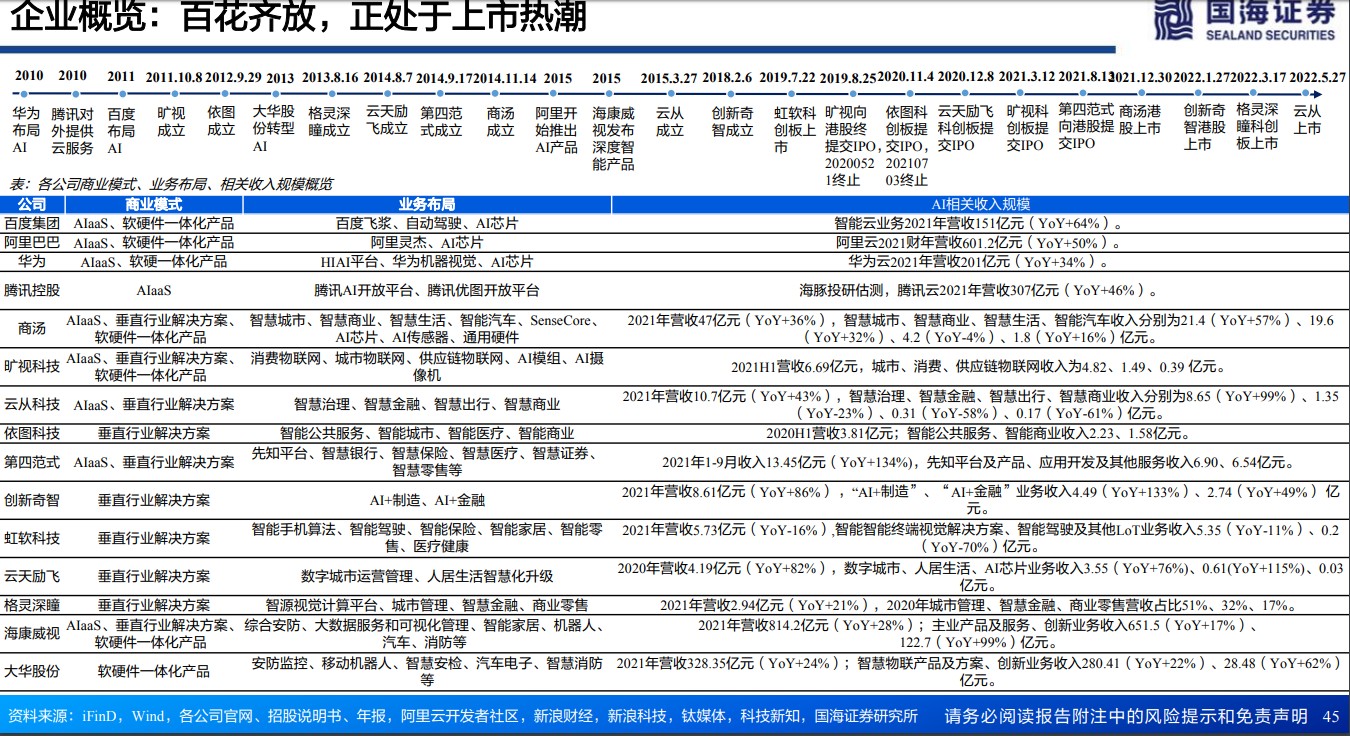Image resolution: width=1350 pixels, height=736 pixels.
Task: Select the 海康威视 table row label
Action: pyautogui.click(x=32, y=633)
